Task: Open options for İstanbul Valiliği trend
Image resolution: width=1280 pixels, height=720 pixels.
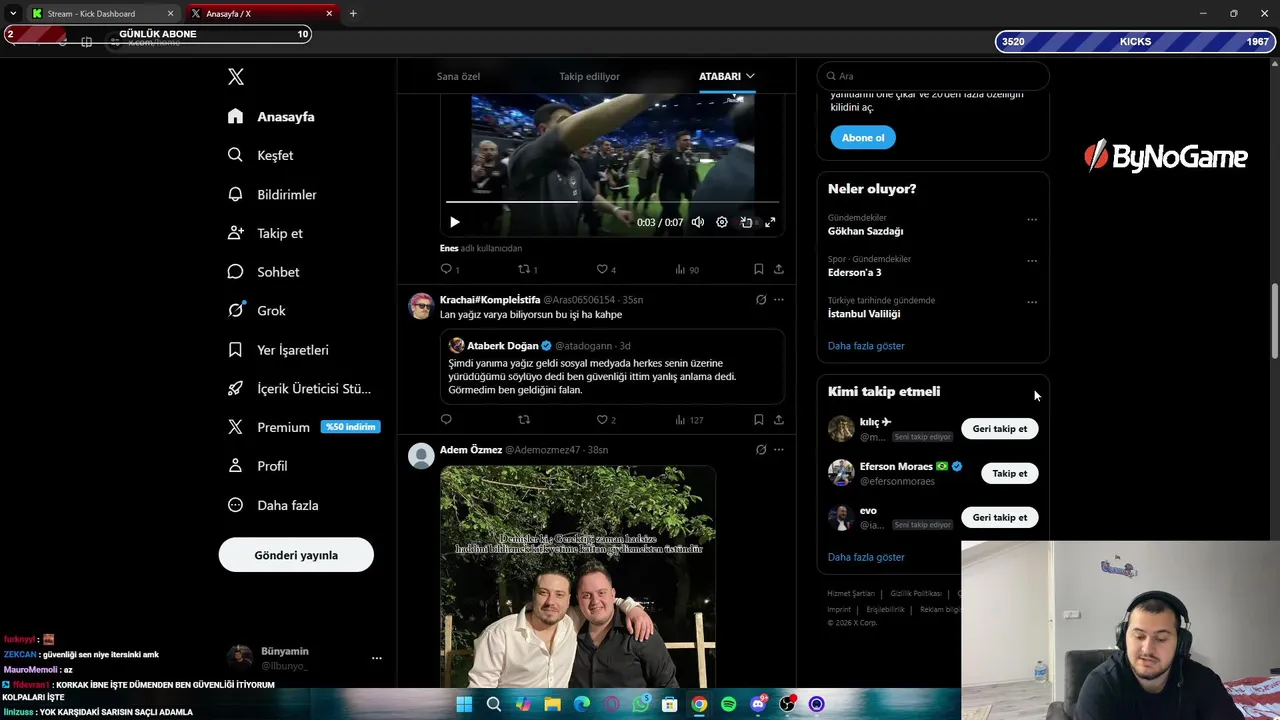Action: click(1032, 302)
